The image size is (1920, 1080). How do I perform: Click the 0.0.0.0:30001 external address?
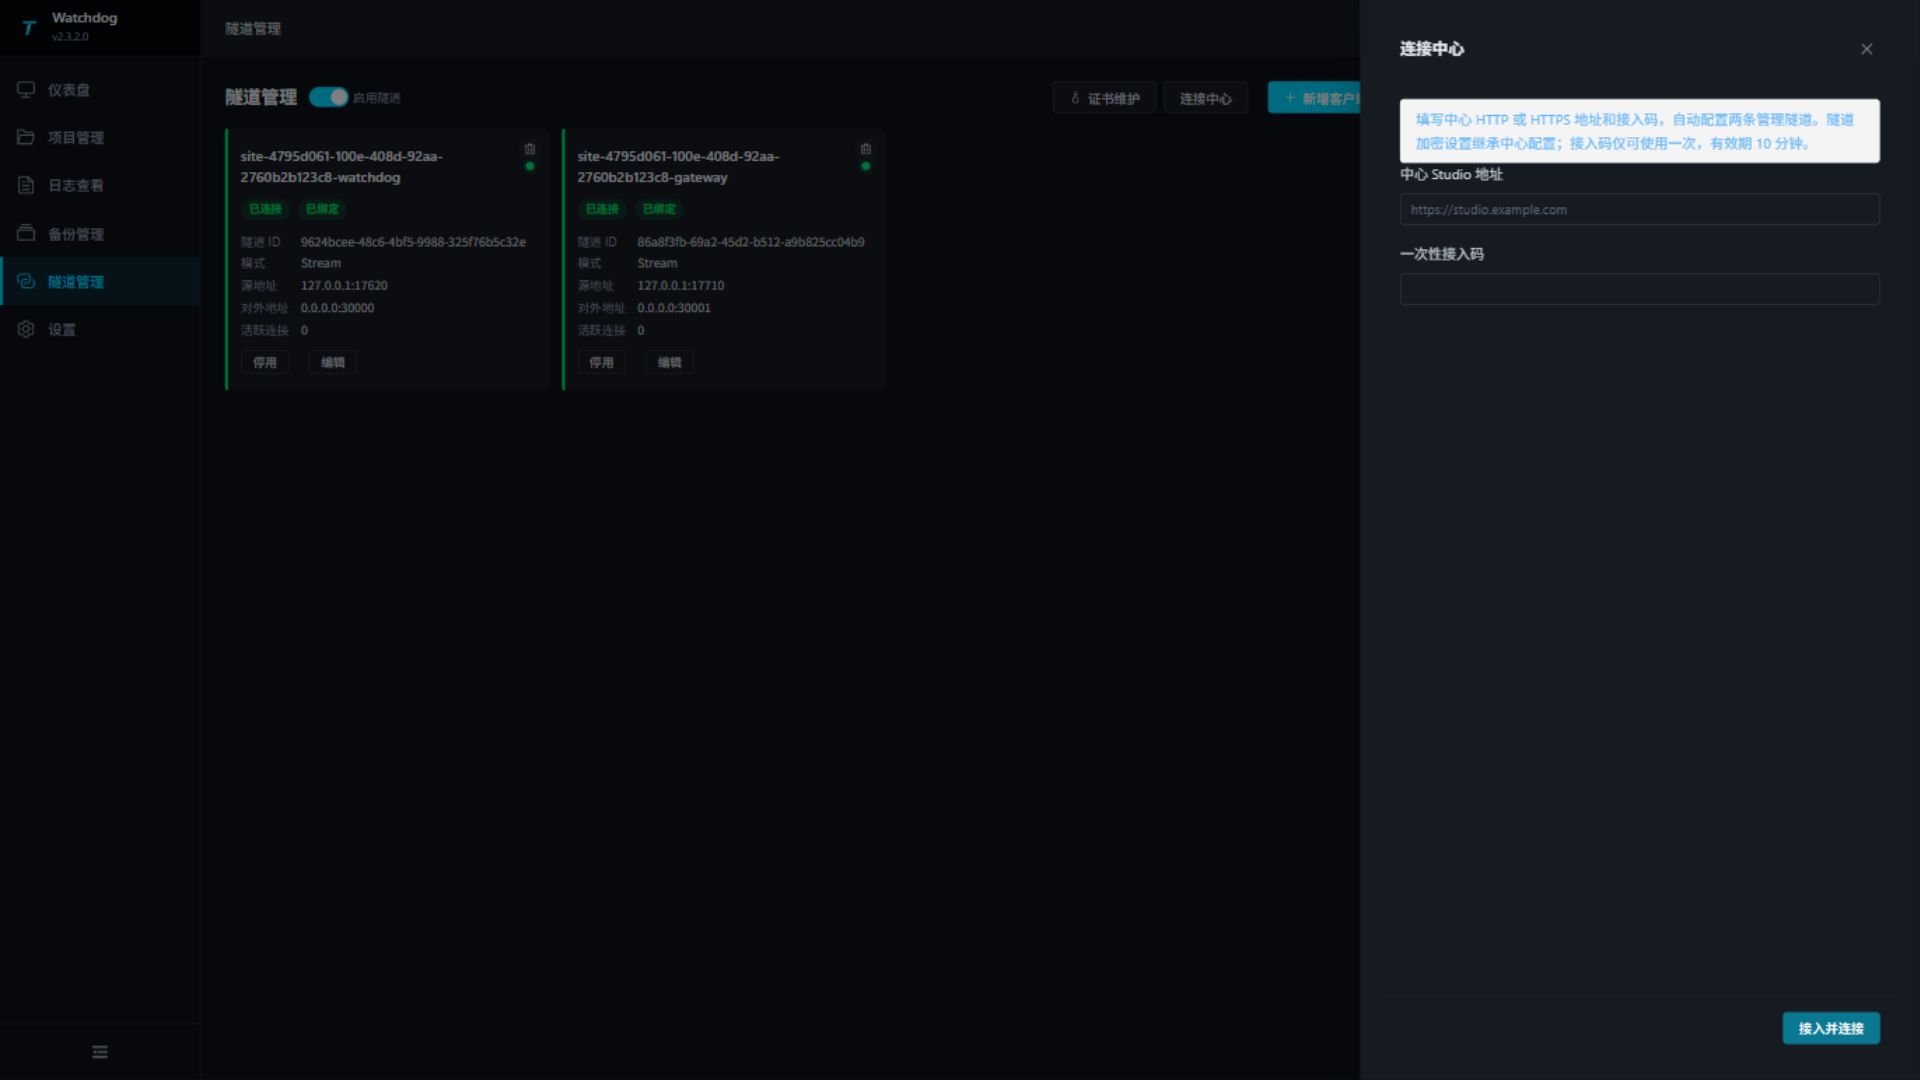point(674,308)
